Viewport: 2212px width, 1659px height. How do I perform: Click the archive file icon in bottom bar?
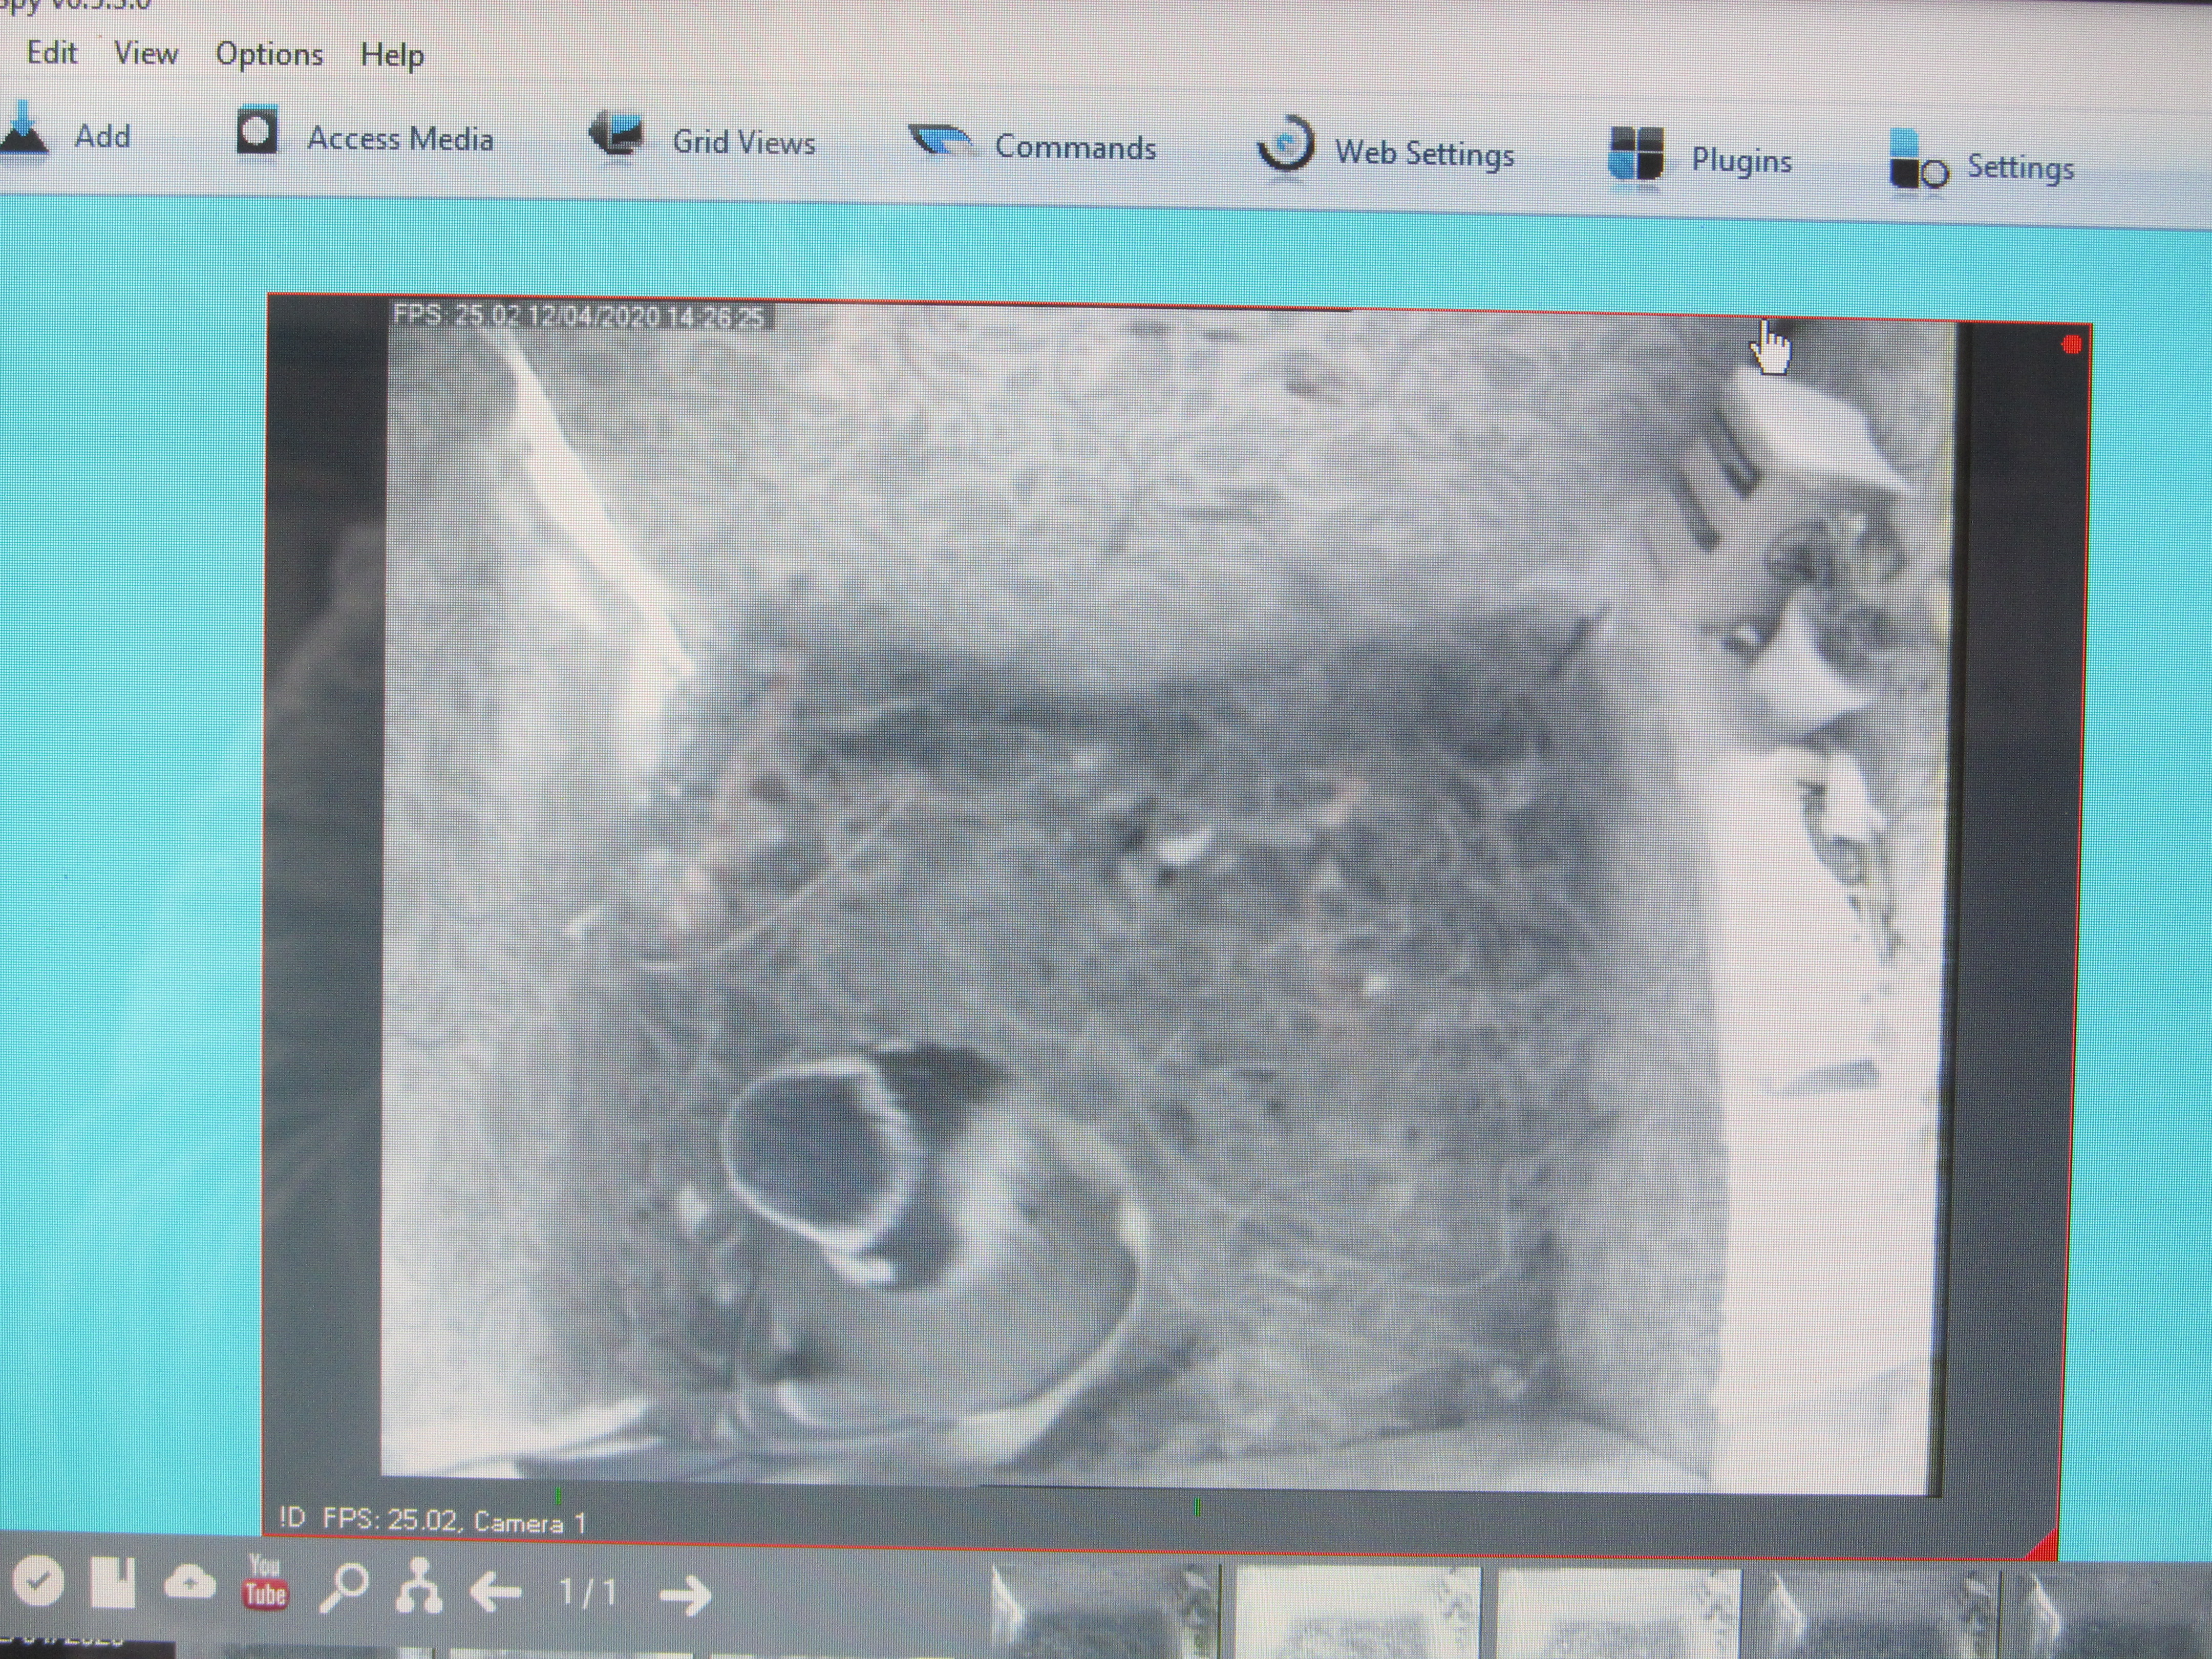click(112, 1582)
